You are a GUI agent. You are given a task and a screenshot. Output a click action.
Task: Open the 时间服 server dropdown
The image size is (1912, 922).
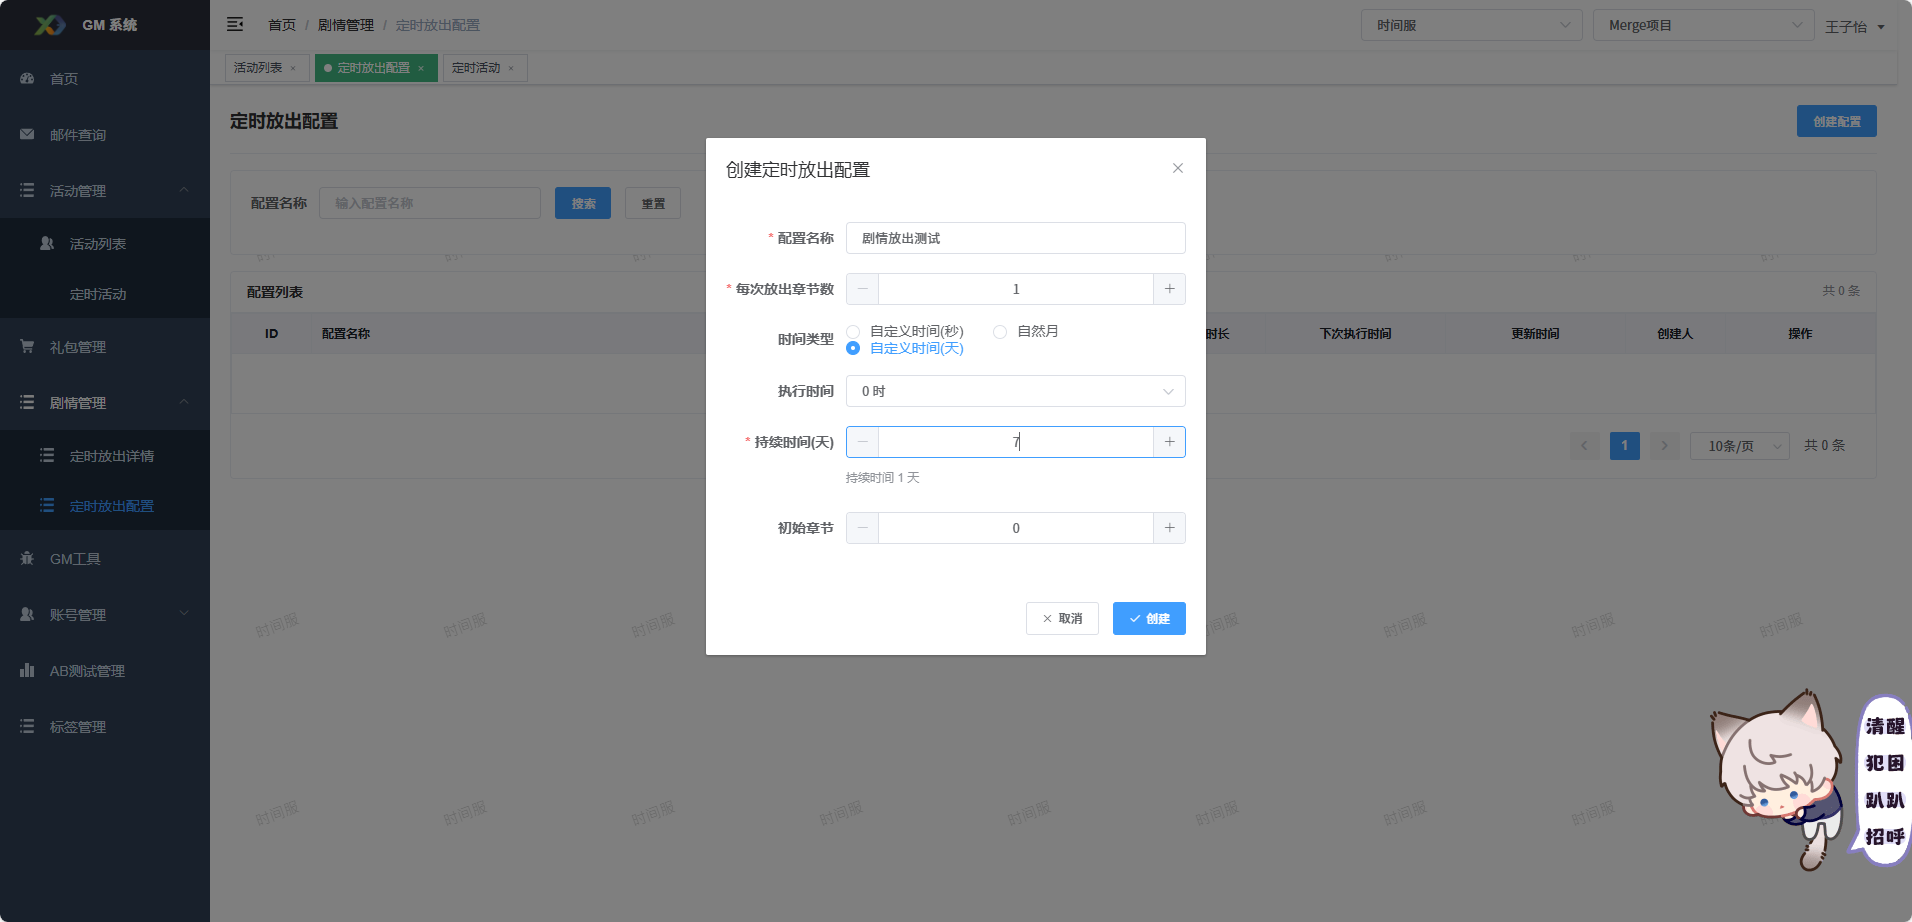click(x=1471, y=25)
